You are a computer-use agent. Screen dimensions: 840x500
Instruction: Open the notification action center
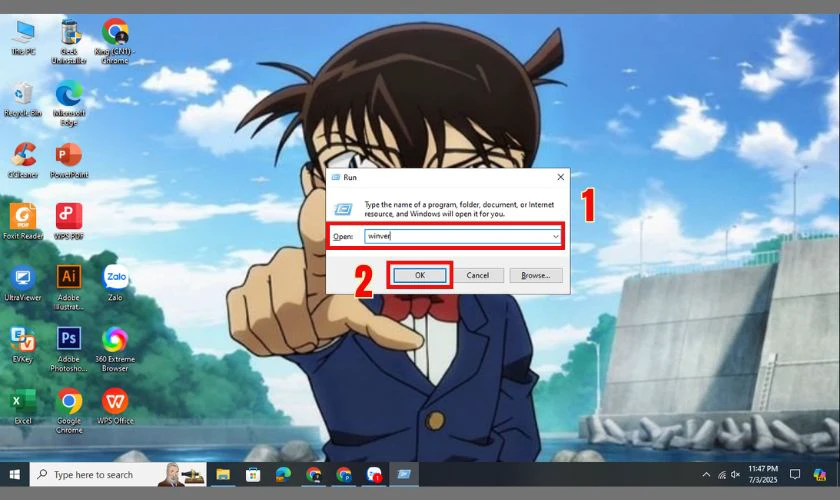795,474
